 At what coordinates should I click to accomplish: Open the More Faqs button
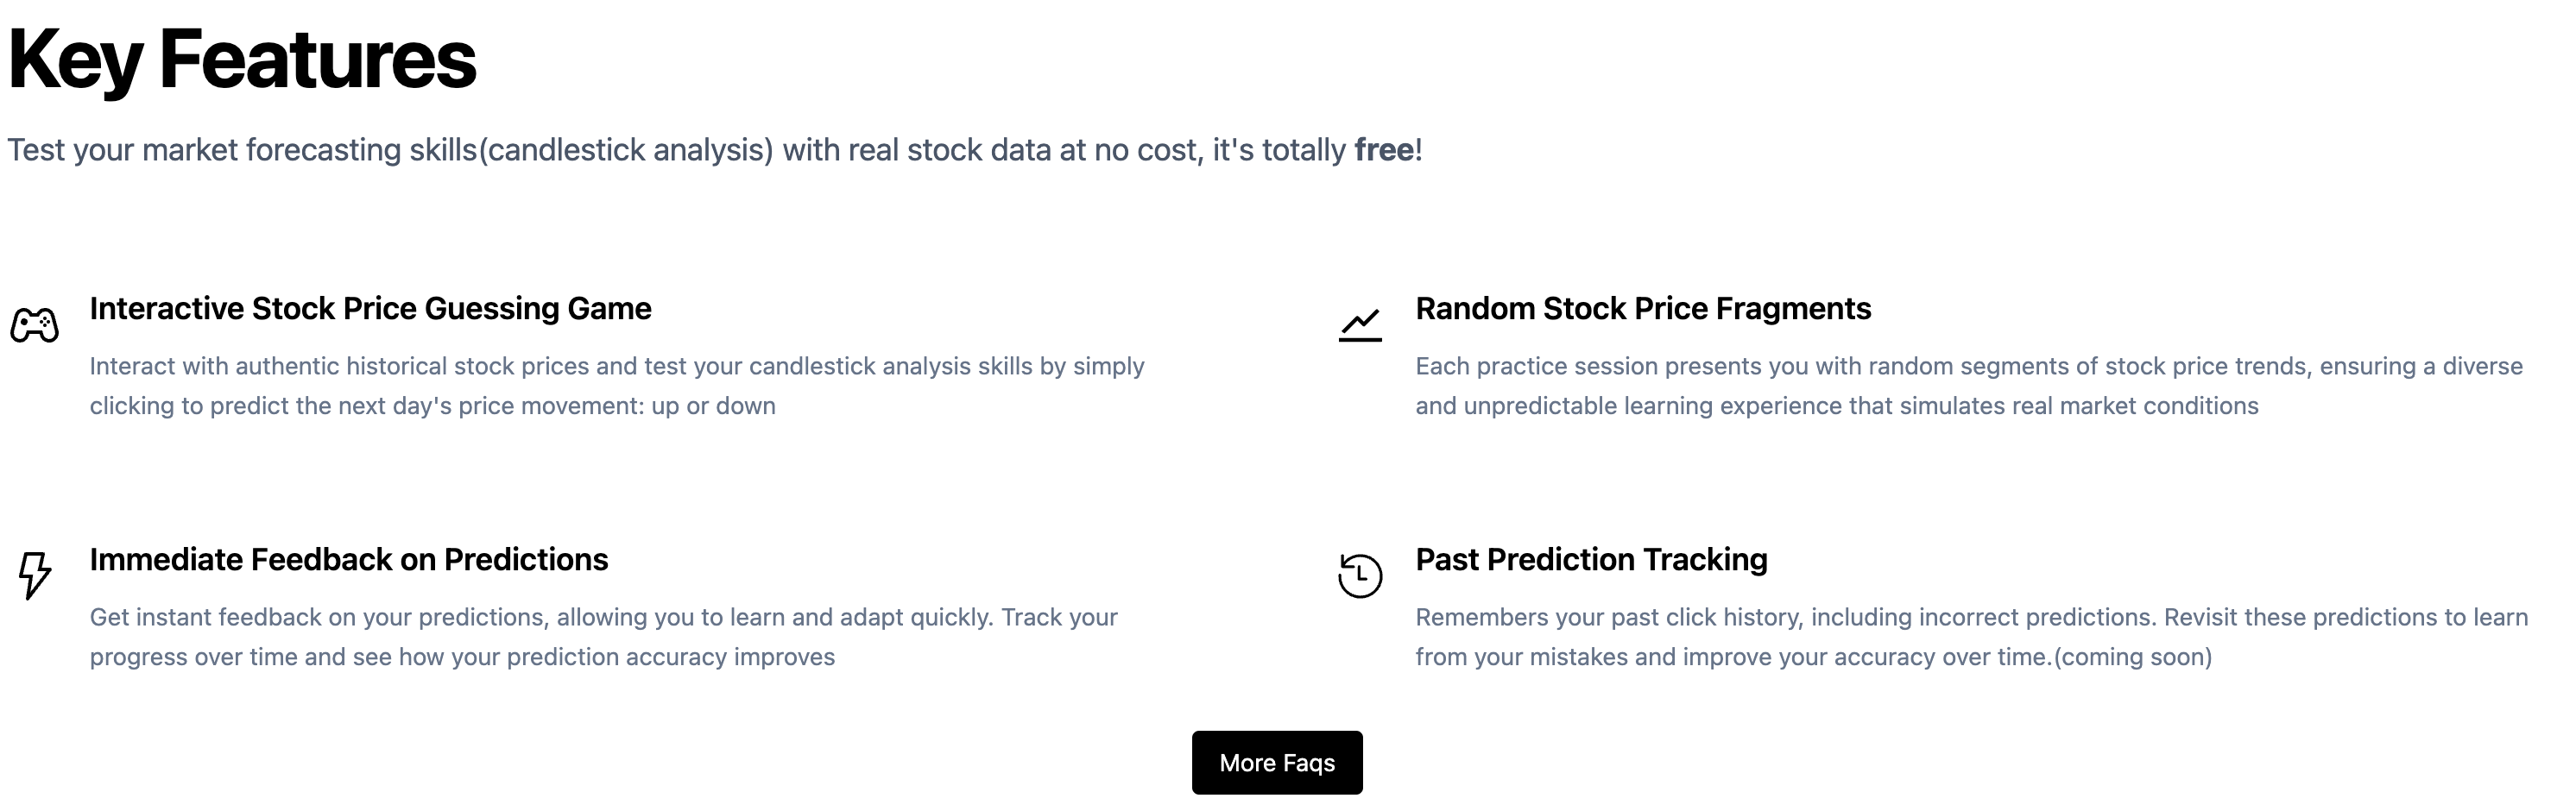1277,763
